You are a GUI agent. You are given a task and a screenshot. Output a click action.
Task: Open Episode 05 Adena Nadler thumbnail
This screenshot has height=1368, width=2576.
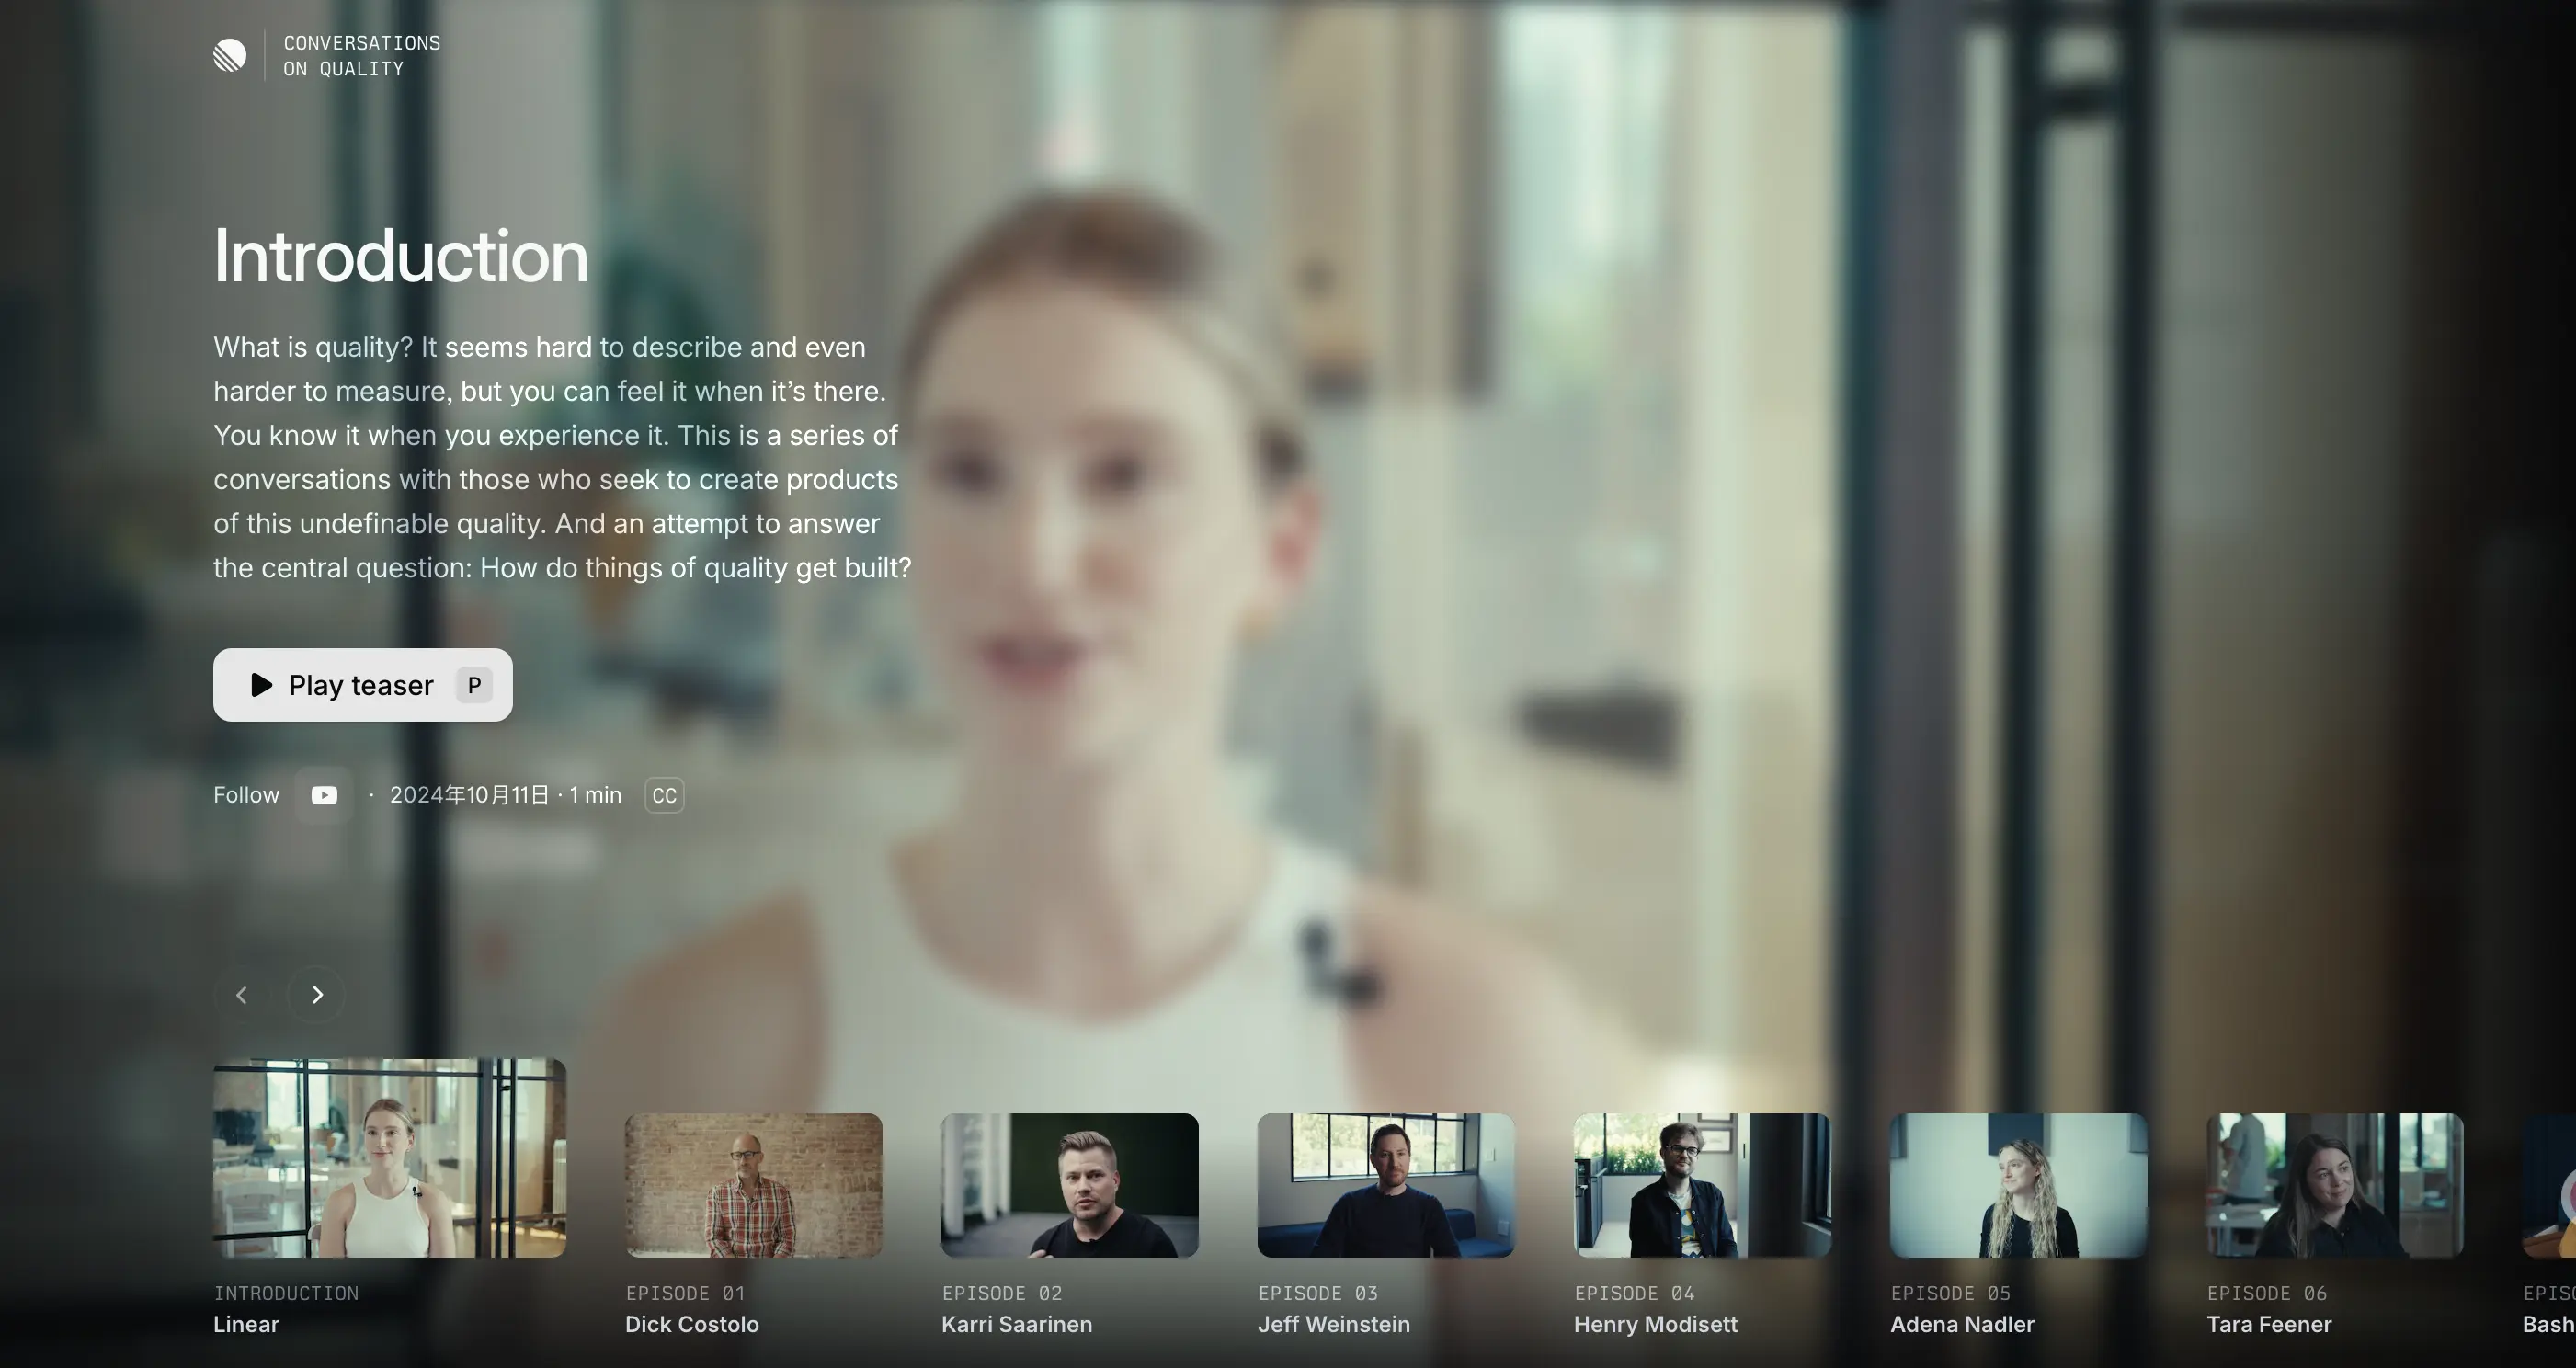coord(2018,1185)
